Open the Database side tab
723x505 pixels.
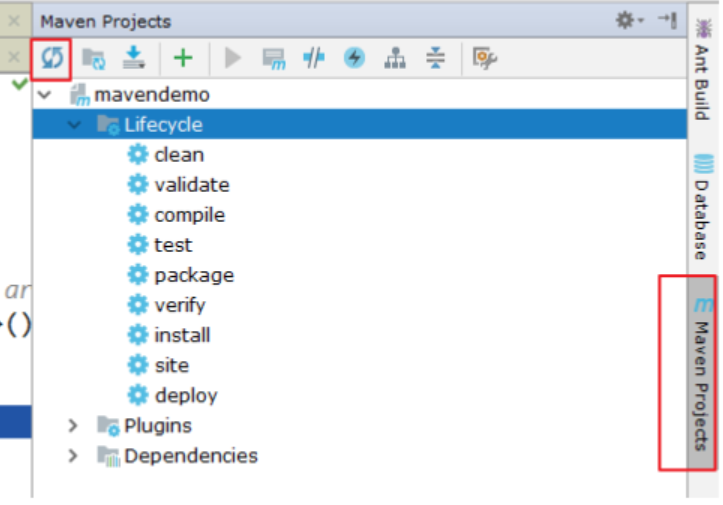point(702,208)
